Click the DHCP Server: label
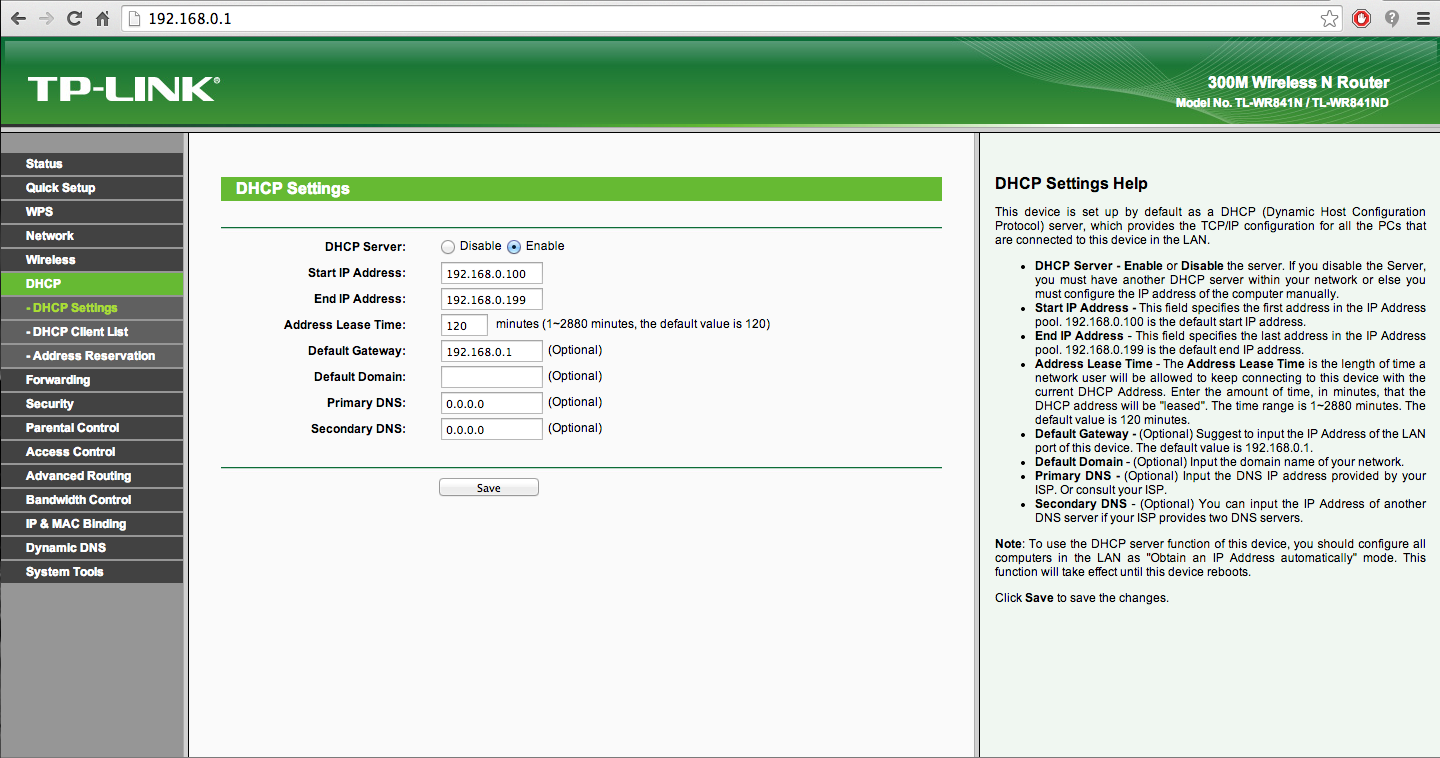 [365, 247]
